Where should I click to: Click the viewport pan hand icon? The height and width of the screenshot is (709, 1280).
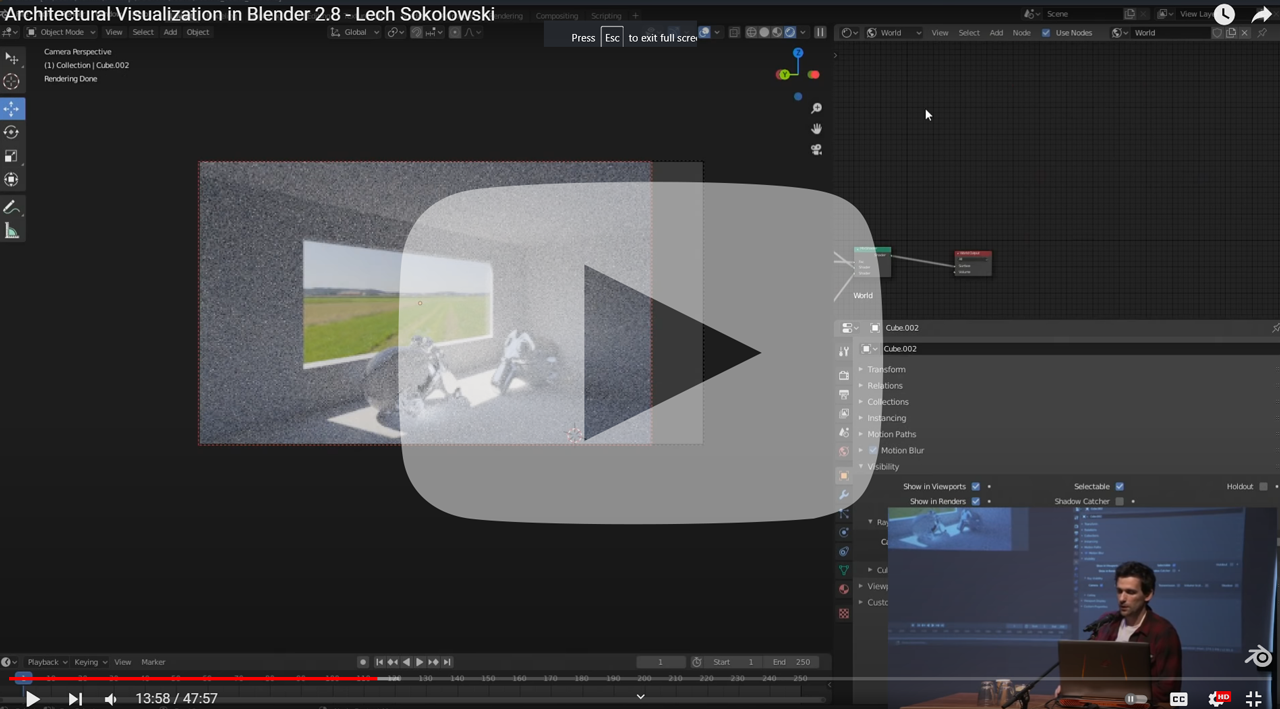pyautogui.click(x=816, y=129)
